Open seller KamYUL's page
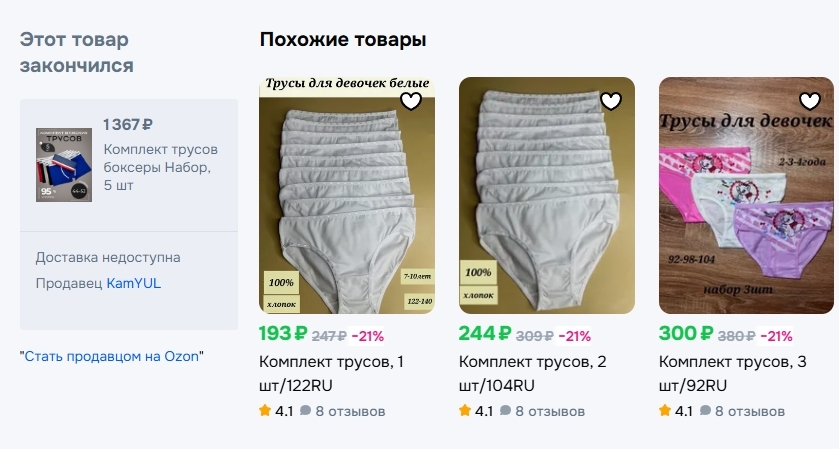 (x=134, y=283)
